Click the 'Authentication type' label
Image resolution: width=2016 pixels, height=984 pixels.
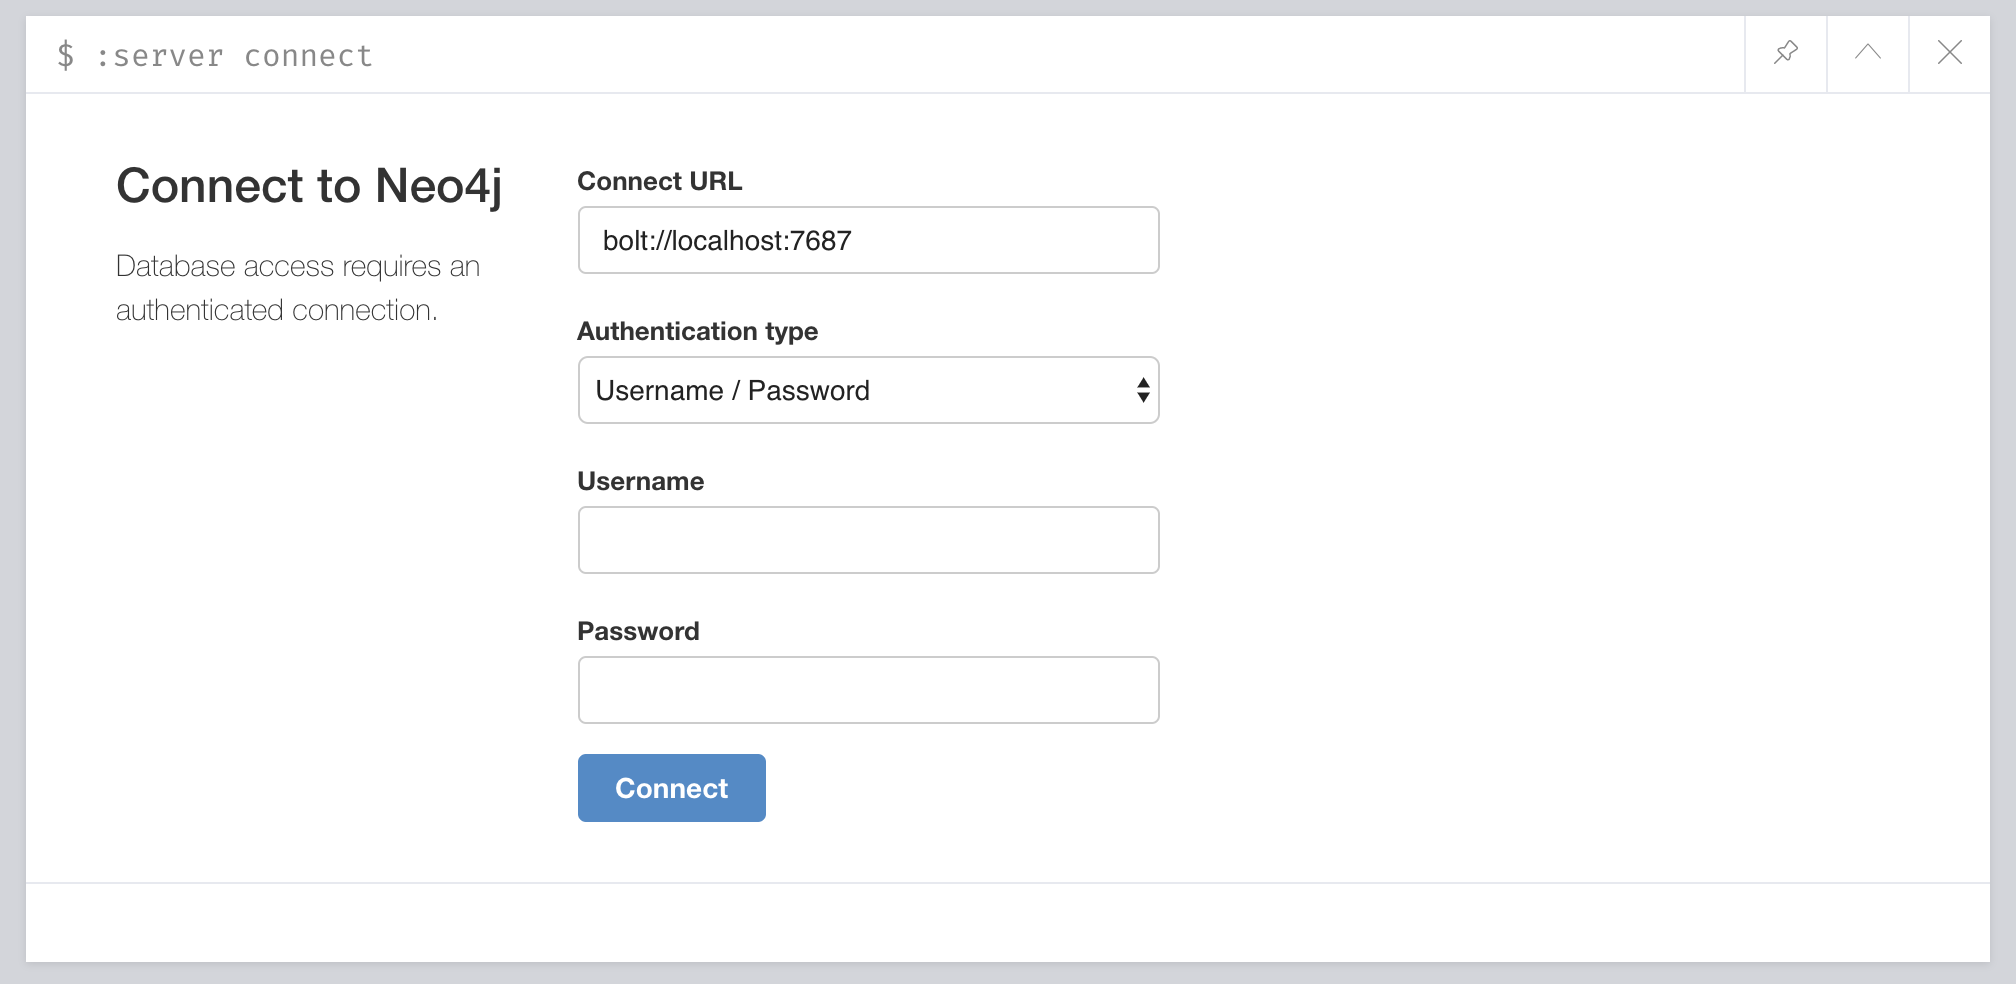click(x=697, y=331)
